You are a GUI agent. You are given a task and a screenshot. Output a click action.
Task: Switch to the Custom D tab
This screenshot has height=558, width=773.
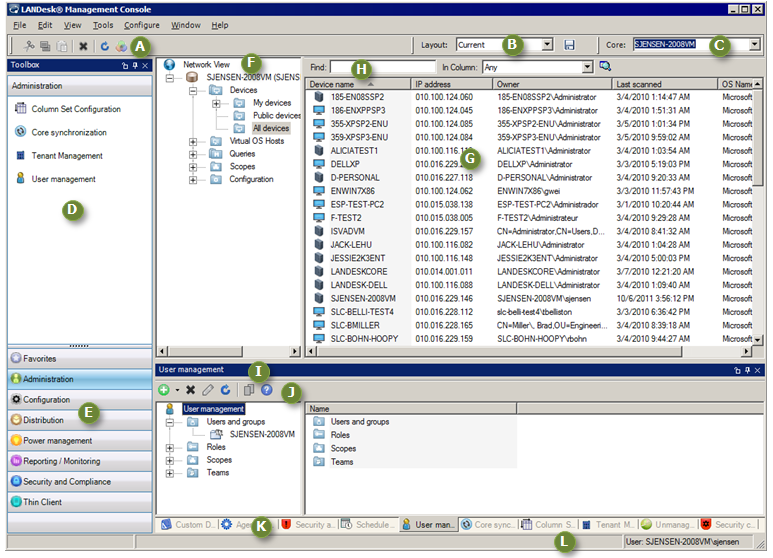pyautogui.click(x=189, y=525)
